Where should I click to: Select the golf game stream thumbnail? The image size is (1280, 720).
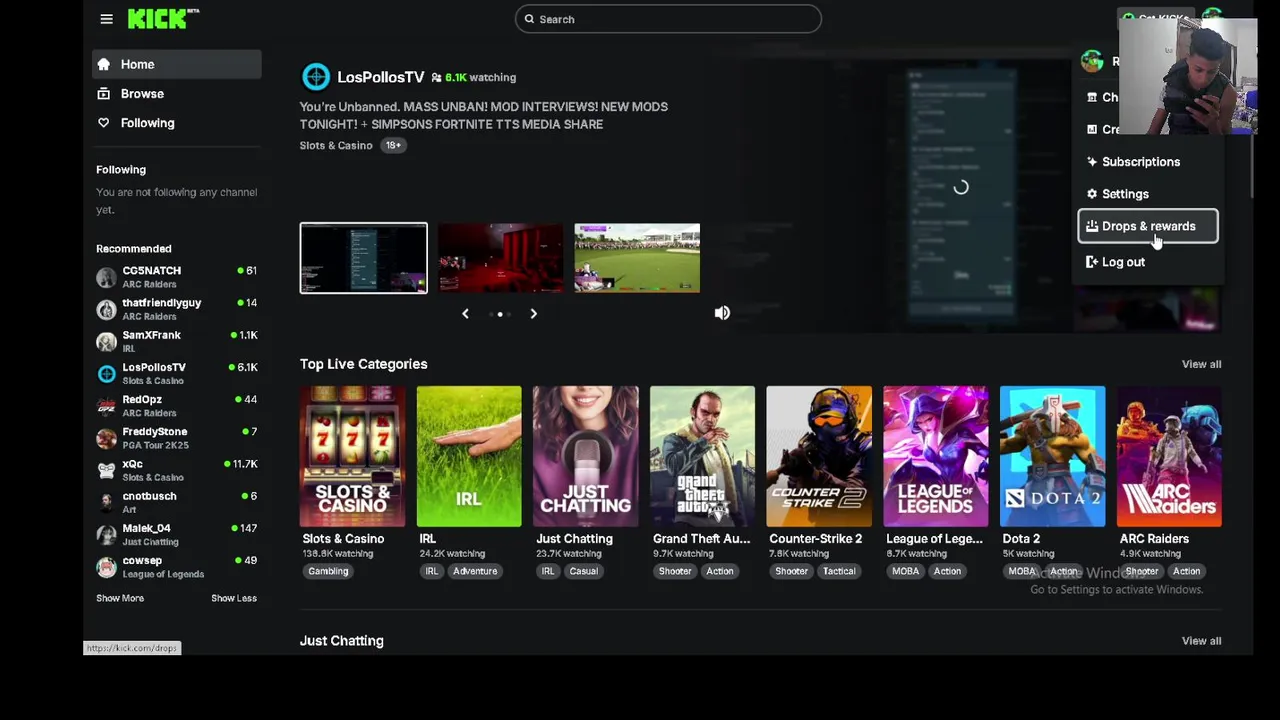click(x=637, y=258)
